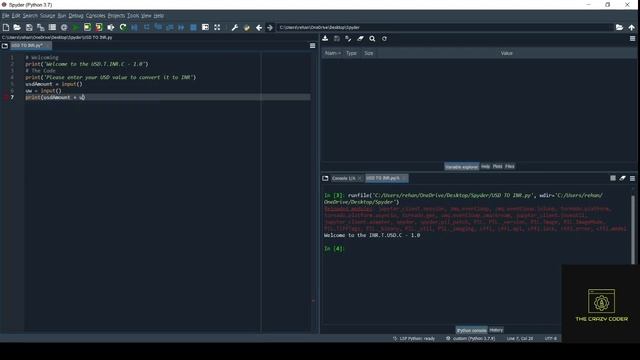This screenshot has width=640, height=360.
Task: Start debugging with the debug file icon
Action: coord(134,27)
